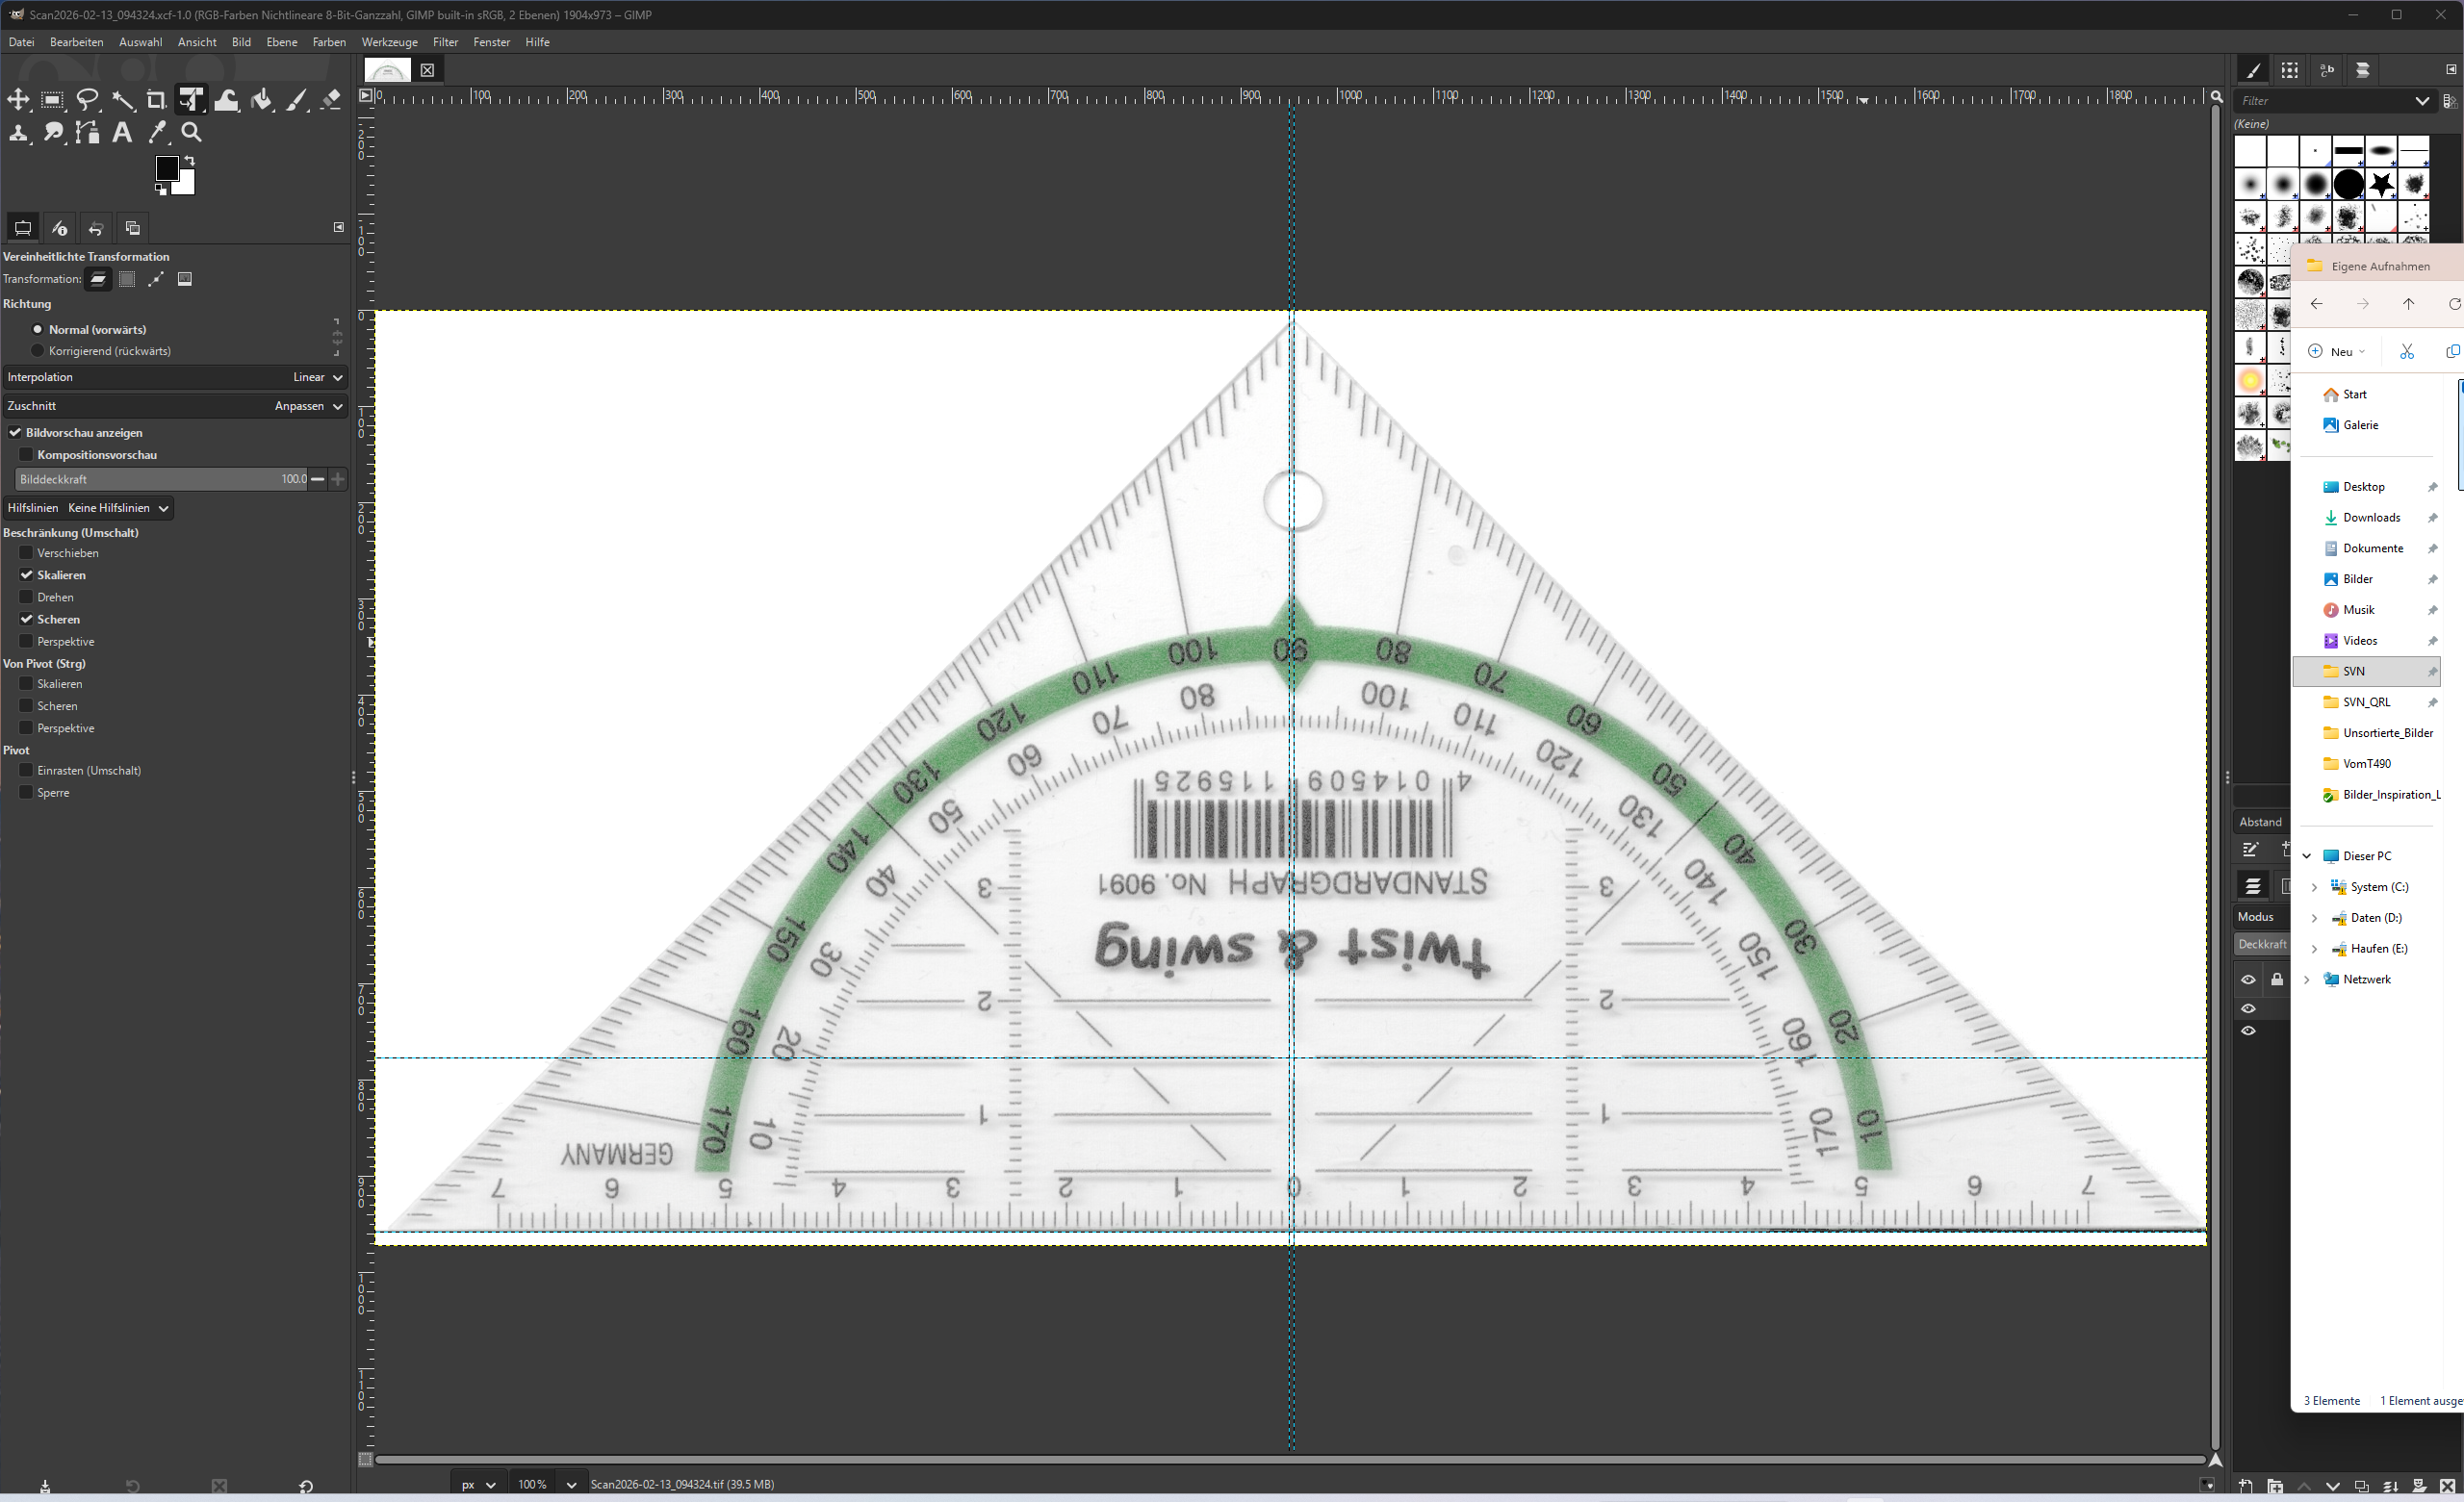Select the Free Select lasso tool
Image resolution: width=2464 pixels, height=1502 pixels.
coord(88,99)
